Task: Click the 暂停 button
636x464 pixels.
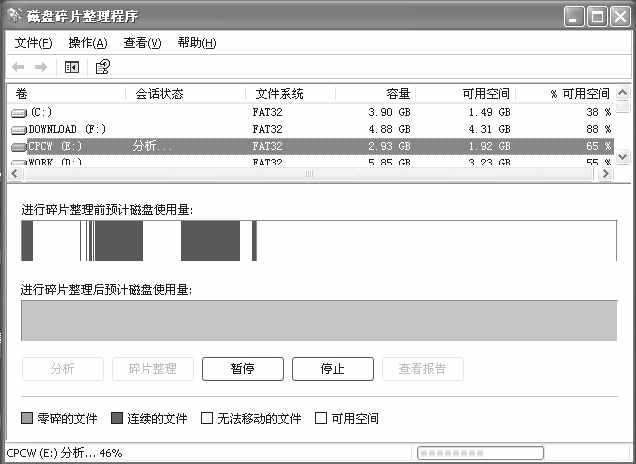Action: click(x=243, y=369)
